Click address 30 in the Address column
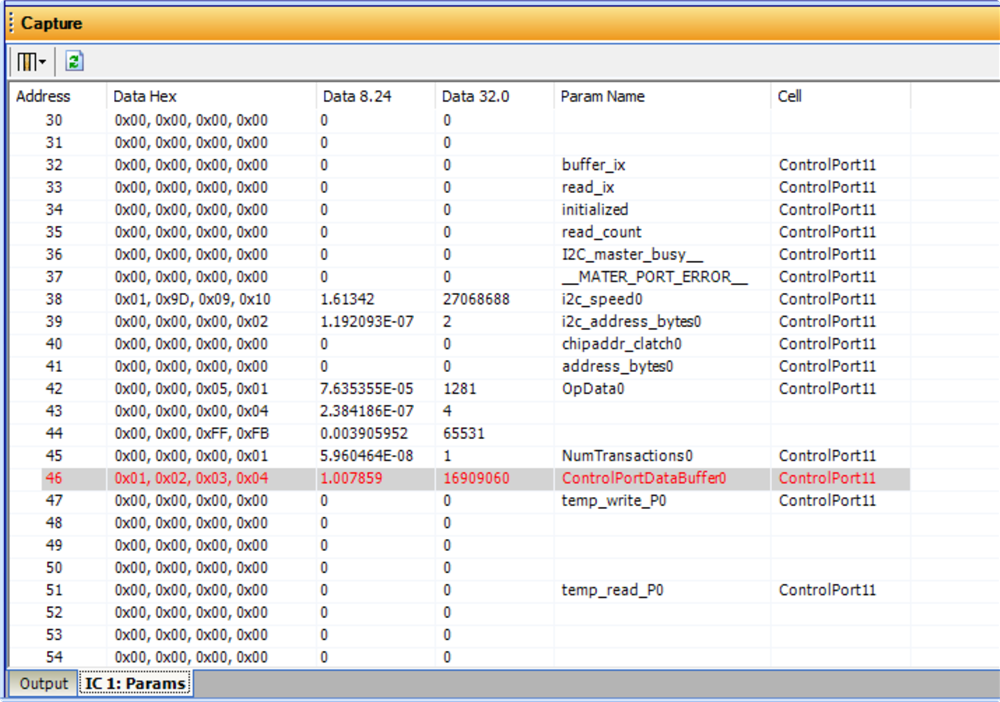The height and width of the screenshot is (702, 1000). tap(54, 121)
